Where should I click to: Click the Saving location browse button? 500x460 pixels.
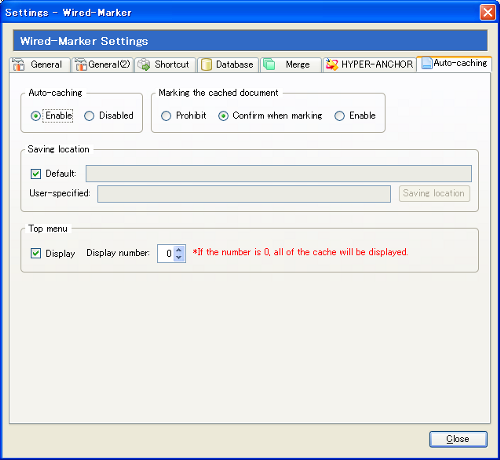(x=434, y=193)
